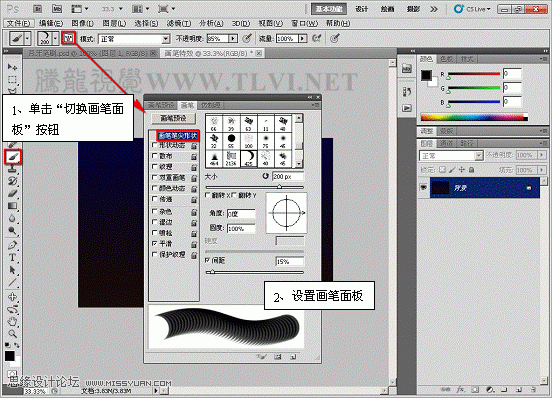Select the 设计 workspace
The image size is (552, 398).
coord(361,9)
